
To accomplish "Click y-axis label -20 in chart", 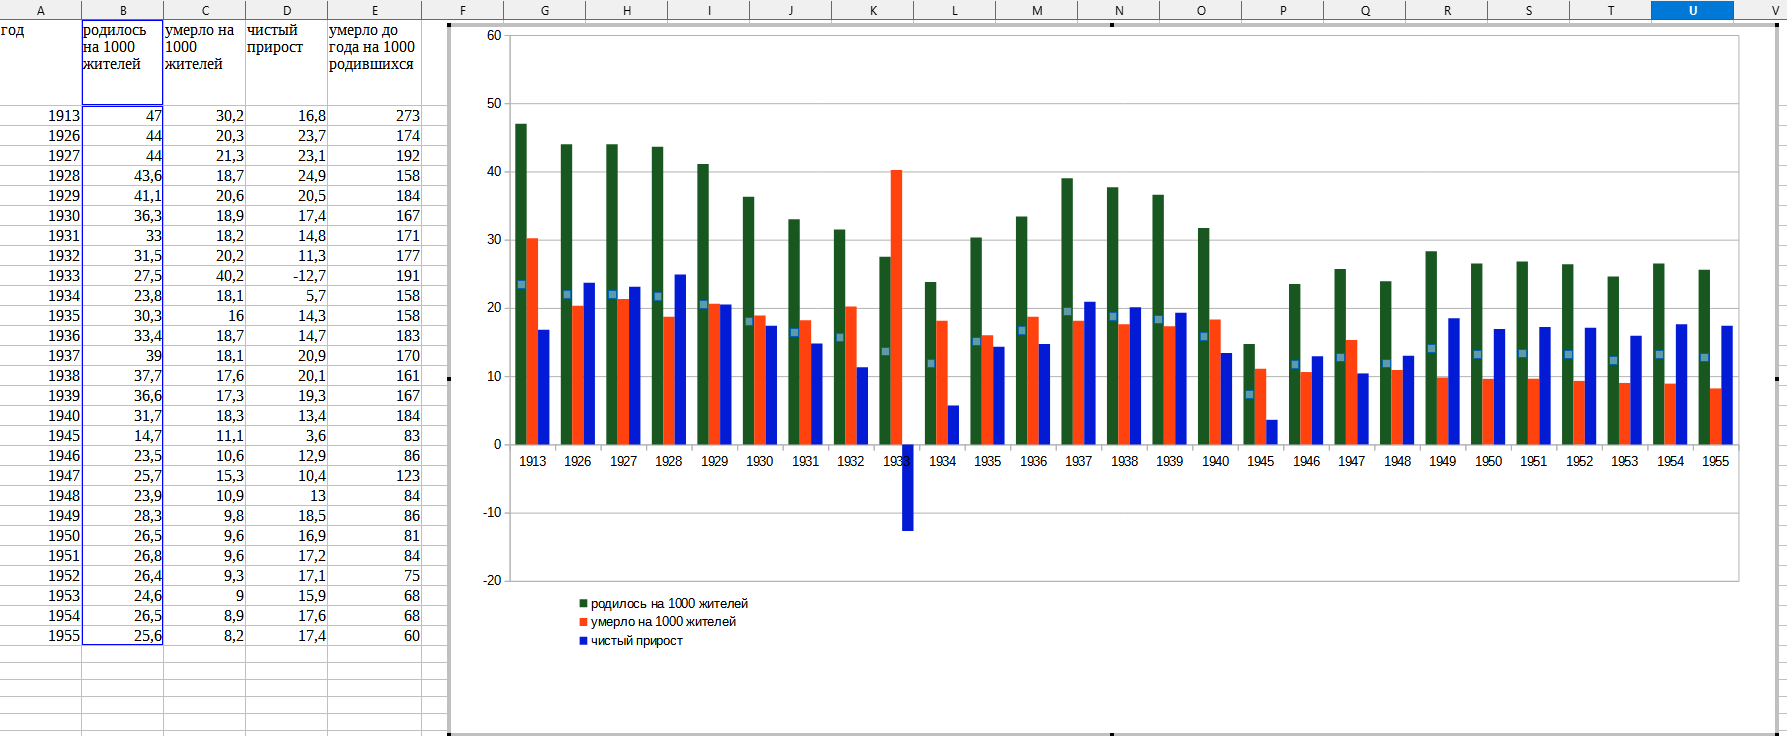I will coord(492,580).
